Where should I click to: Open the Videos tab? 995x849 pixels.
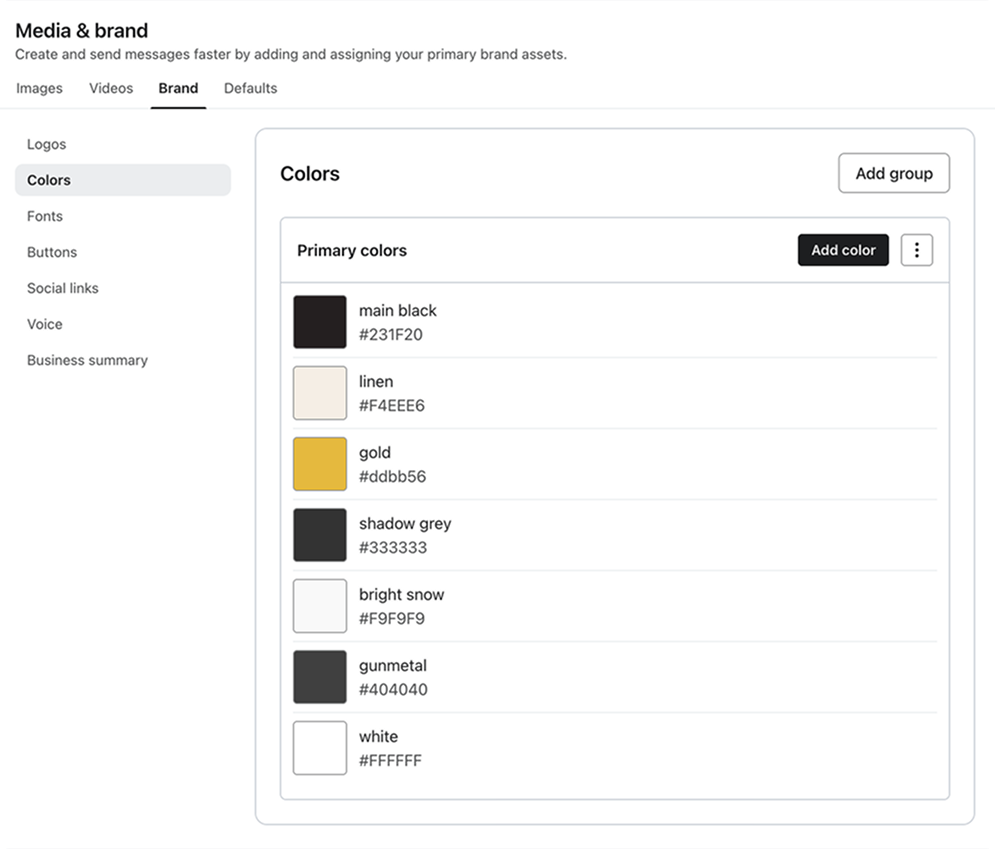pyautogui.click(x=111, y=88)
